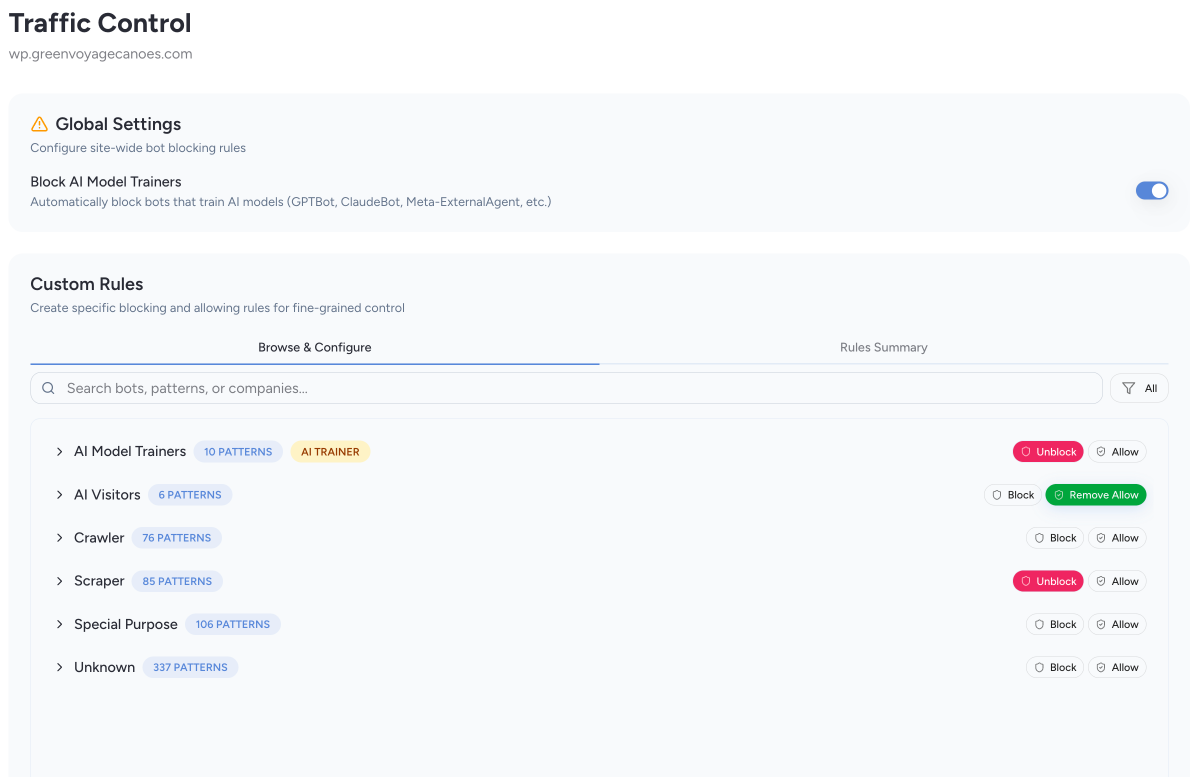1204x777 pixels.
Task: Remove allow rule for AI Visitors
Action: (x=1096, y=495)
